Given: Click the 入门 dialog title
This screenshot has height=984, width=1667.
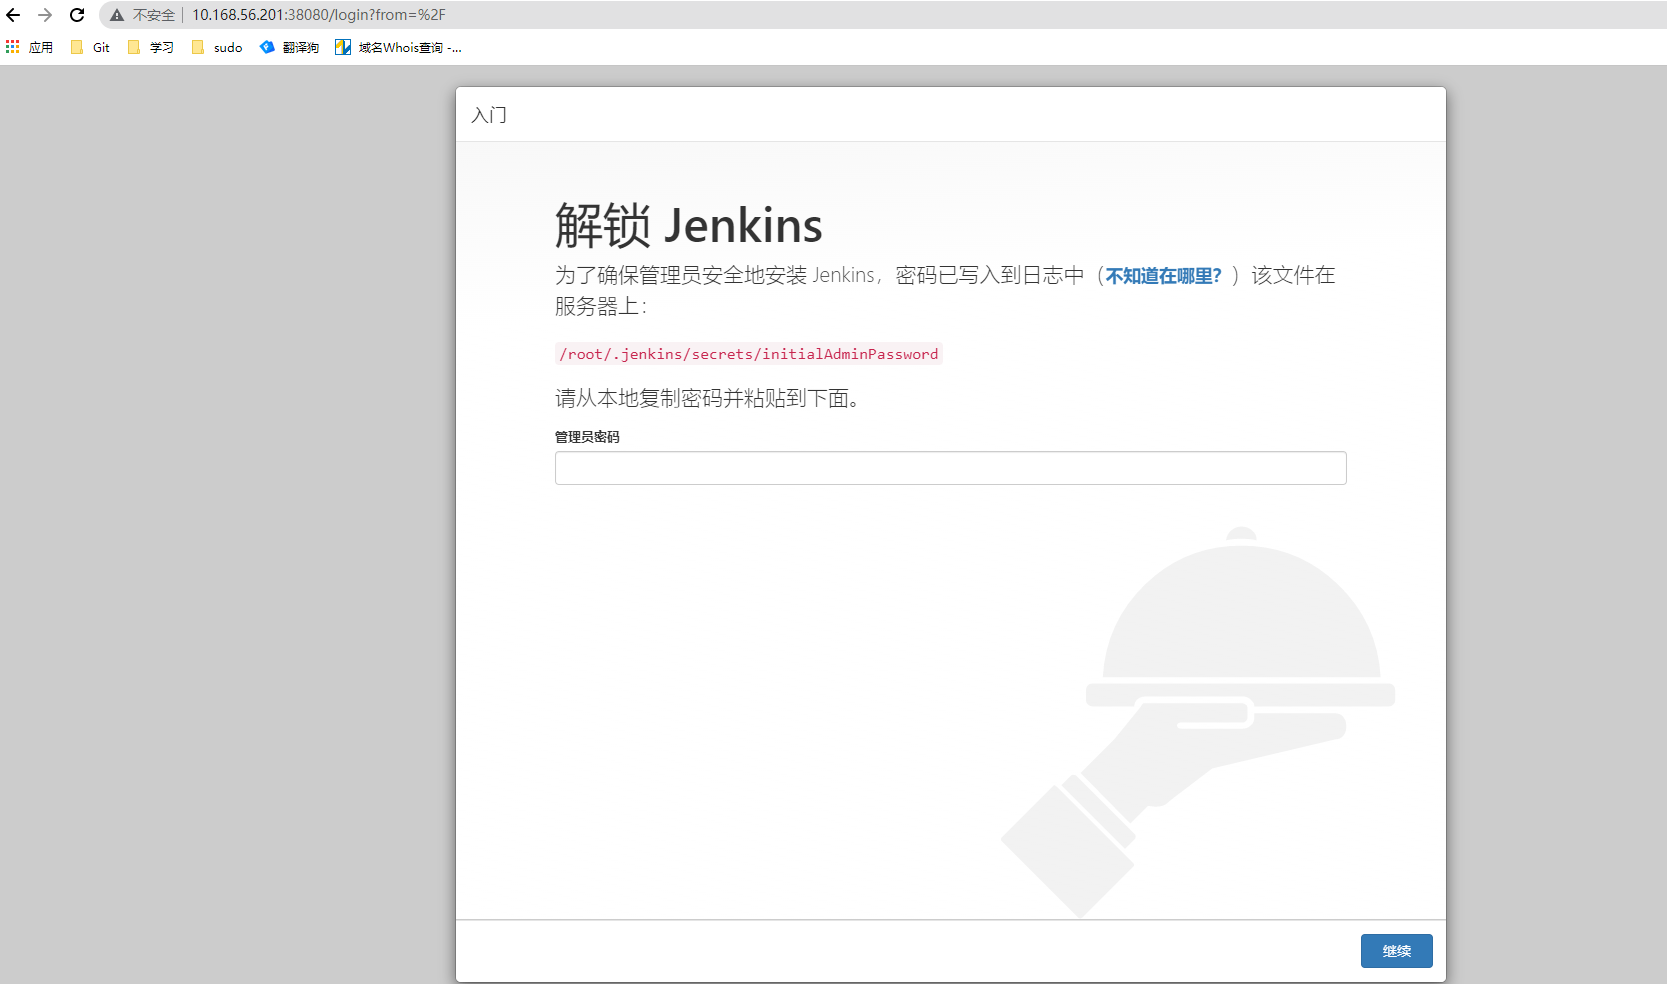Looking at the screenshot, I should click(489, 115).
